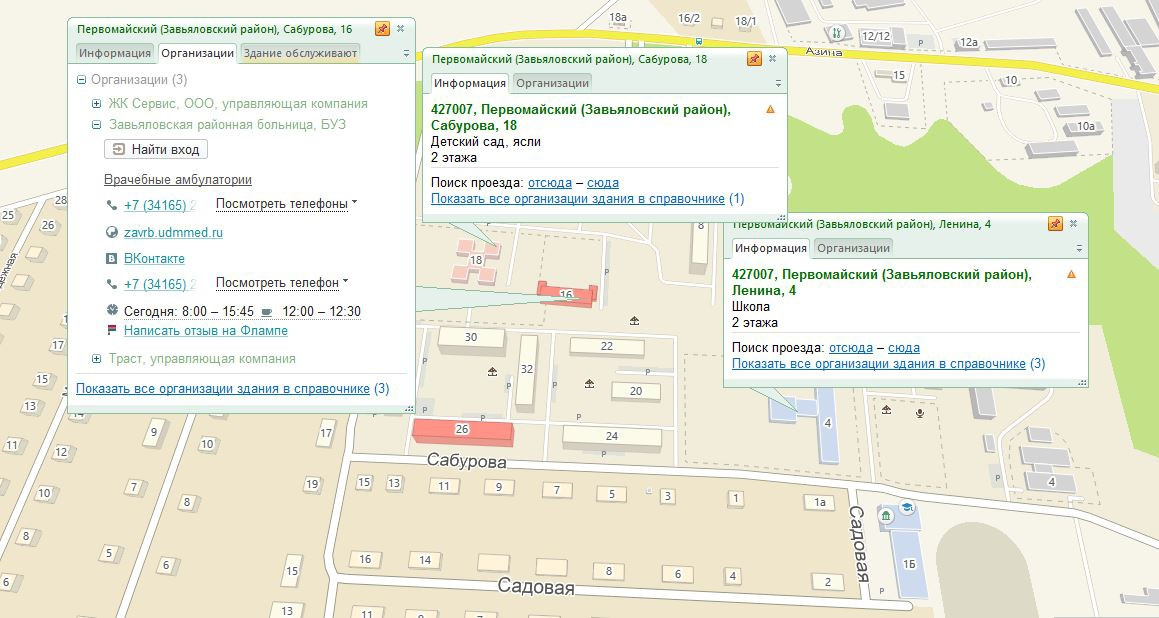Open options menu arrow in Сабурова, 18 card
The height and width of the screenshot is (618, 1159).
point(778,83)
